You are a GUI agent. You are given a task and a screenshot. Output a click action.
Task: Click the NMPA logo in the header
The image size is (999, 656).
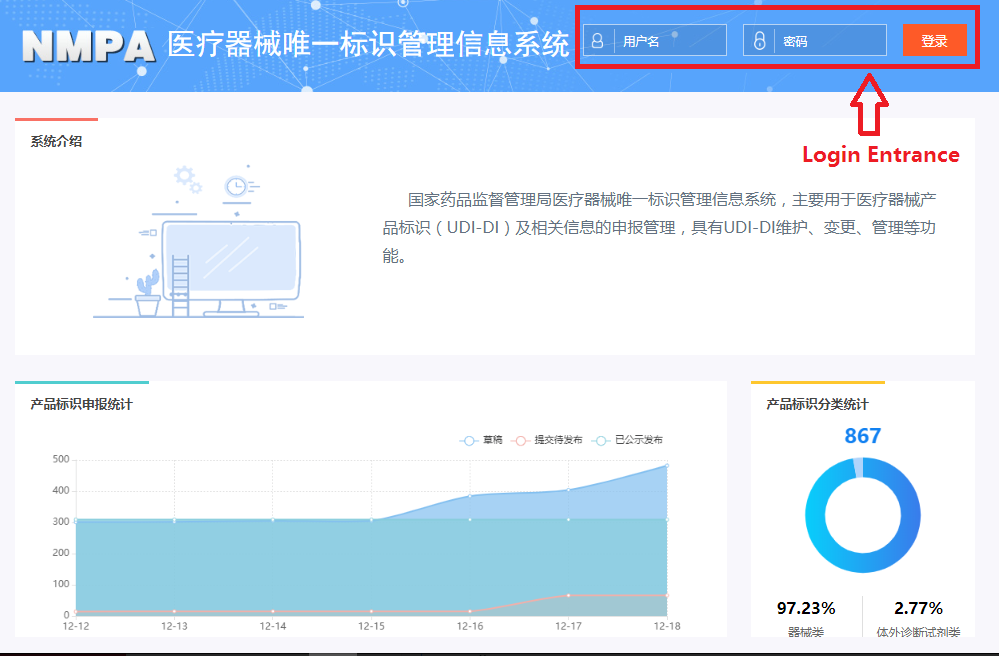point(88,46)
